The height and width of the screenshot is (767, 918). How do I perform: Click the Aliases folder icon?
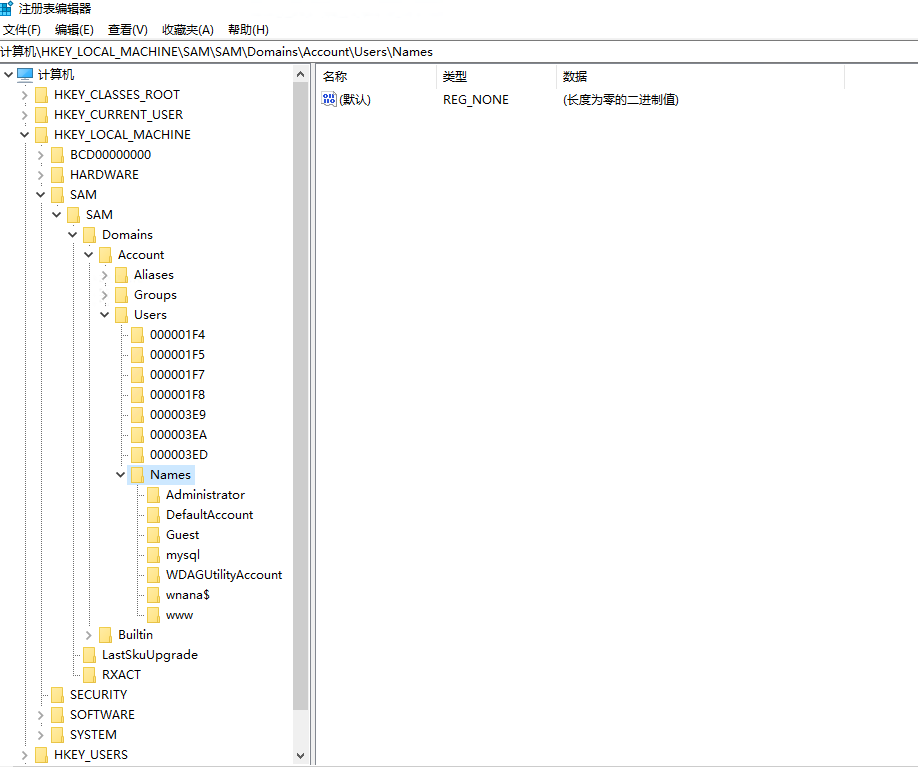[122, 275]
